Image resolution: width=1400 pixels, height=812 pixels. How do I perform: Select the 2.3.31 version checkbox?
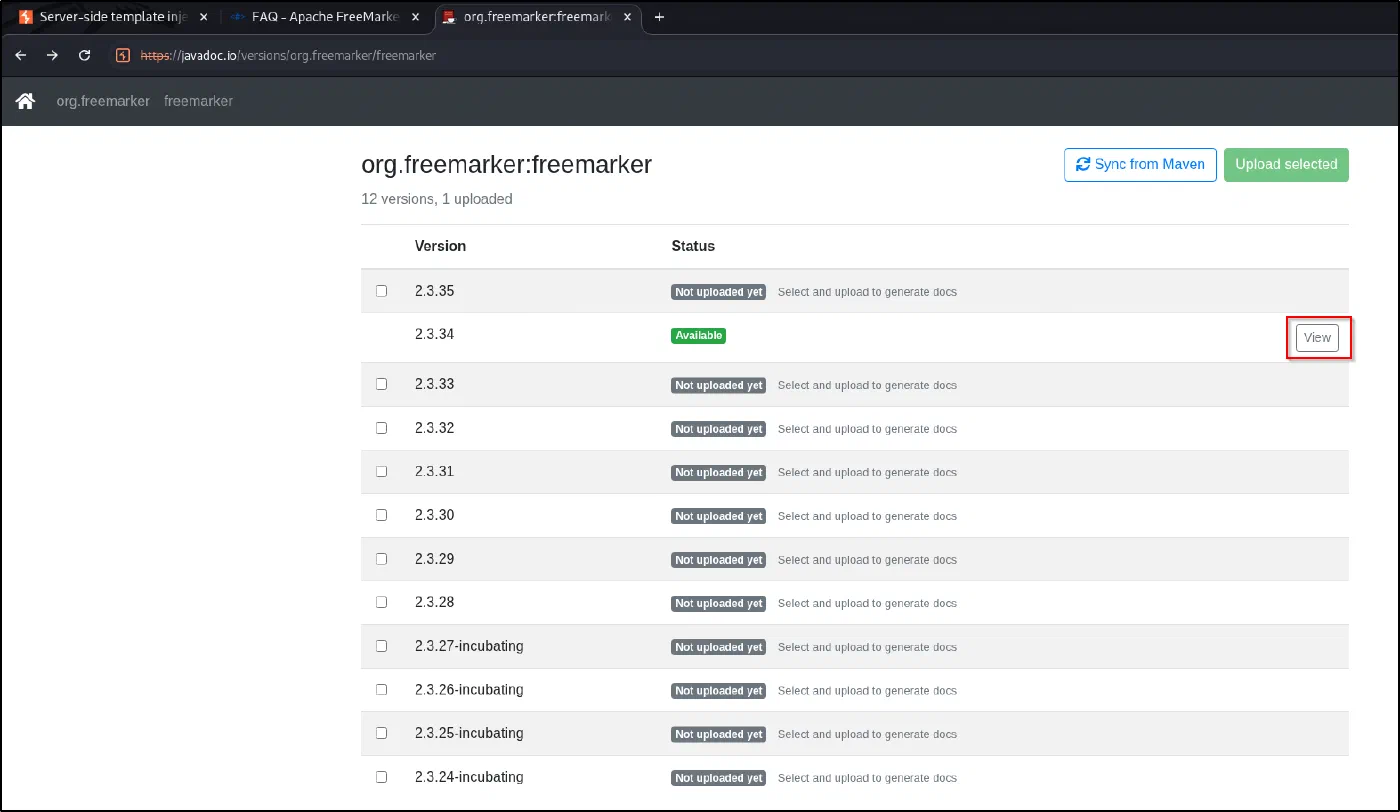point(381,471)
